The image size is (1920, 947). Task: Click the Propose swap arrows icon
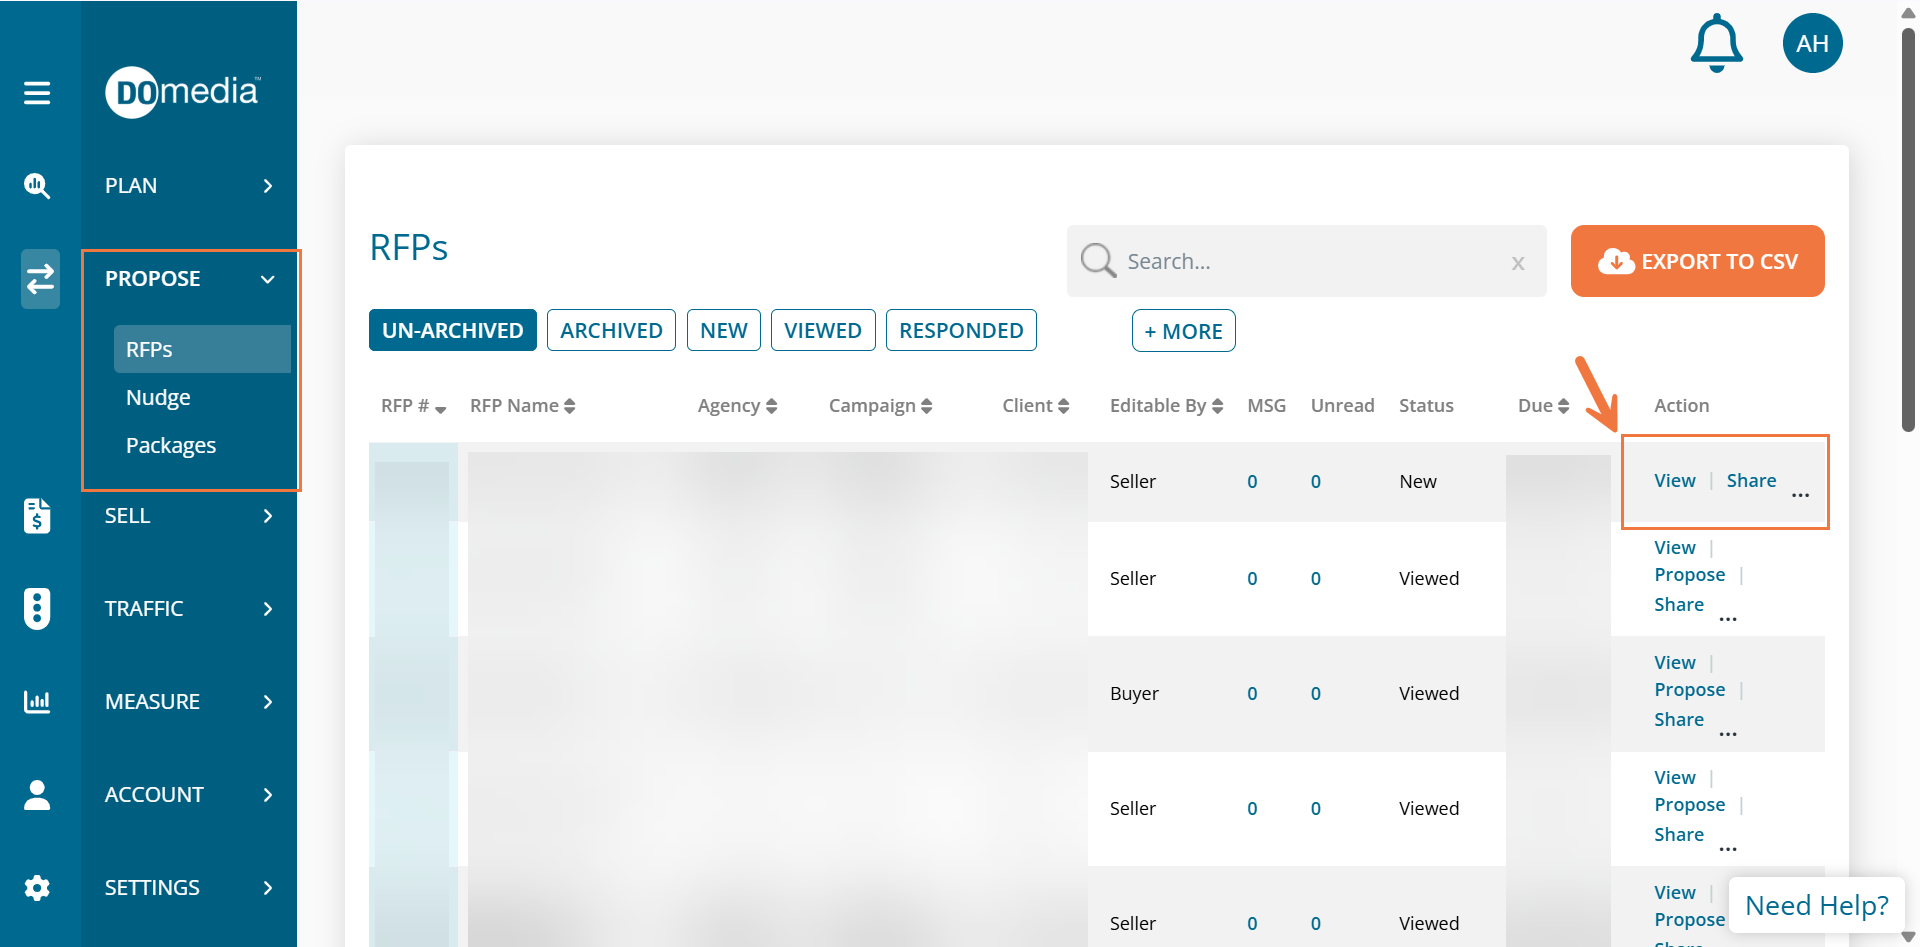pyautogui.click(x=40, y=279)
